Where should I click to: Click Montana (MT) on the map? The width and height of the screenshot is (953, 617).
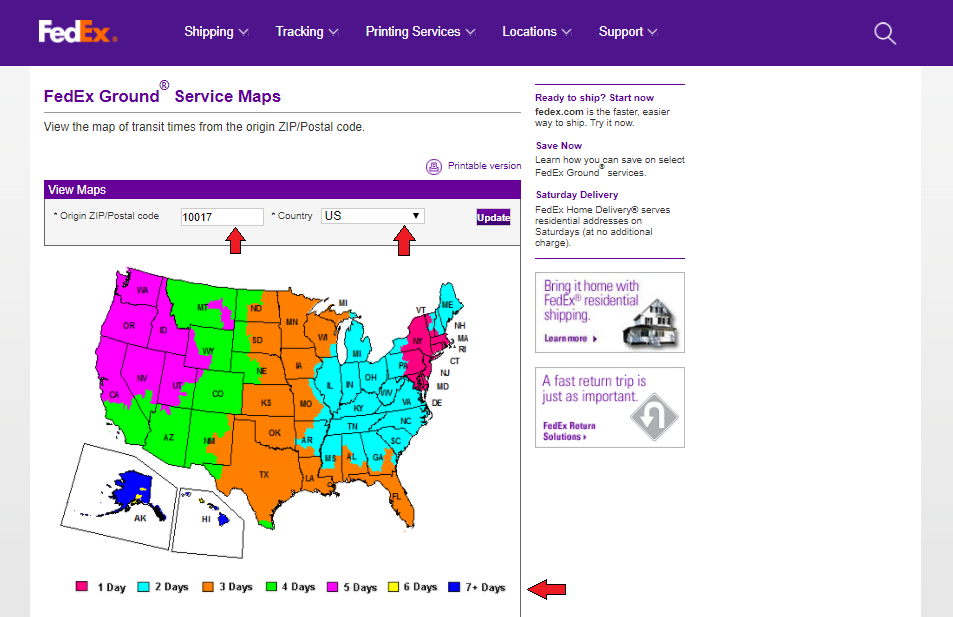(x=202, y=308)
